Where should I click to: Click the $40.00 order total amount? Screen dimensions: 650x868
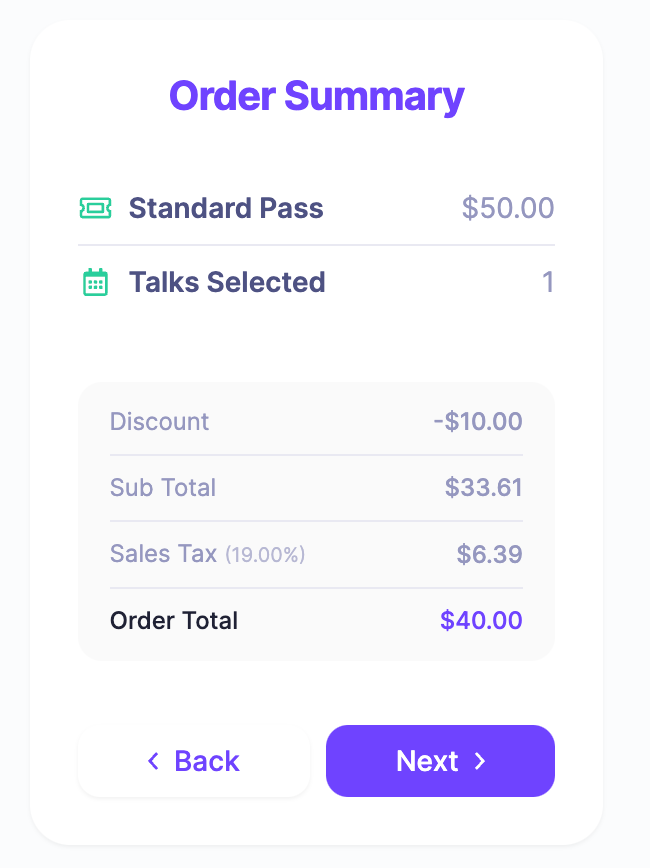(481, 620)
